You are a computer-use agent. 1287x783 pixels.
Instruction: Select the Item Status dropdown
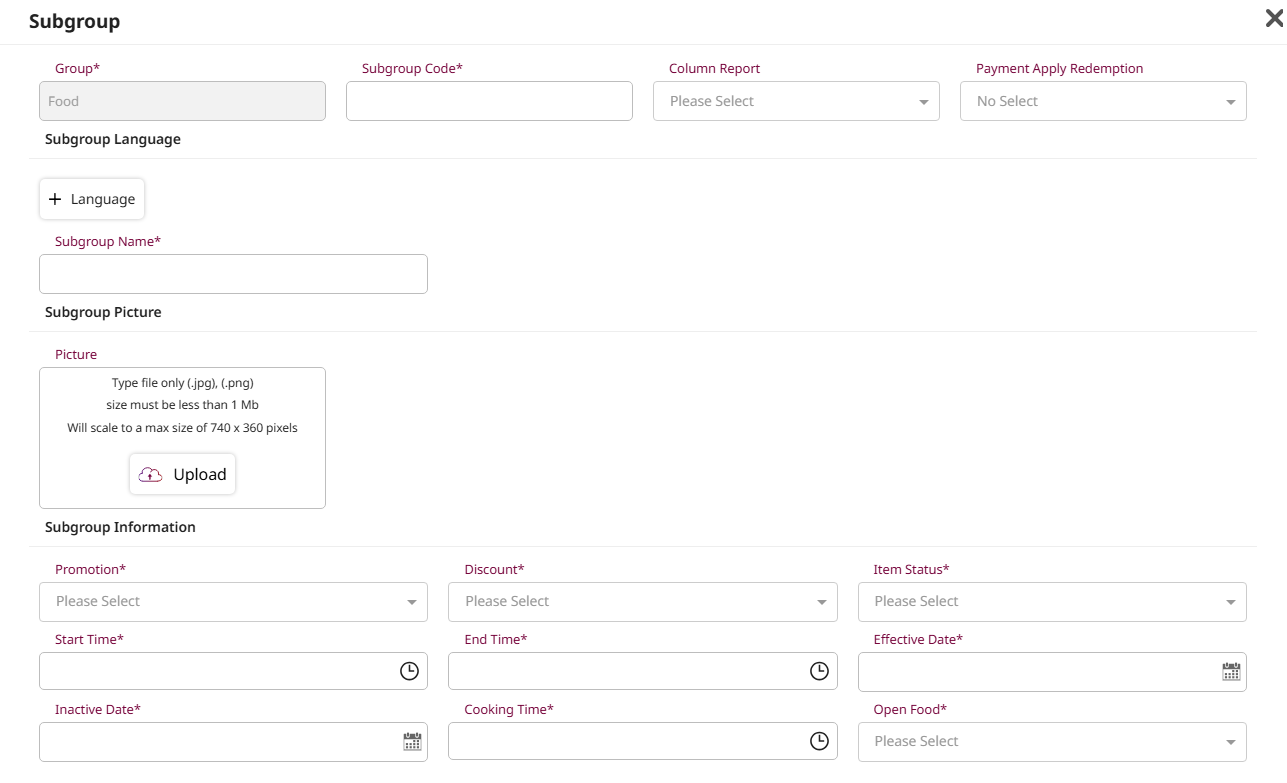1051,601
